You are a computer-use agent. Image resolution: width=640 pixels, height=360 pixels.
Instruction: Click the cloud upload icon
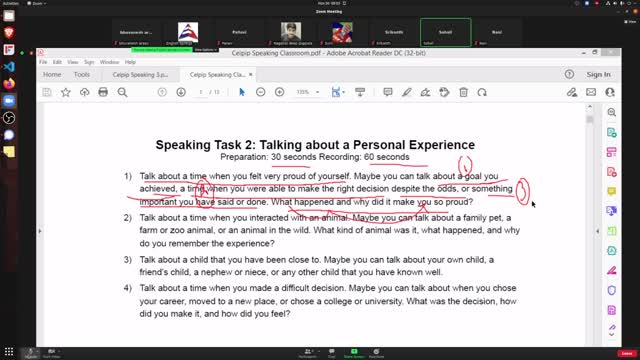click(84, 92)
